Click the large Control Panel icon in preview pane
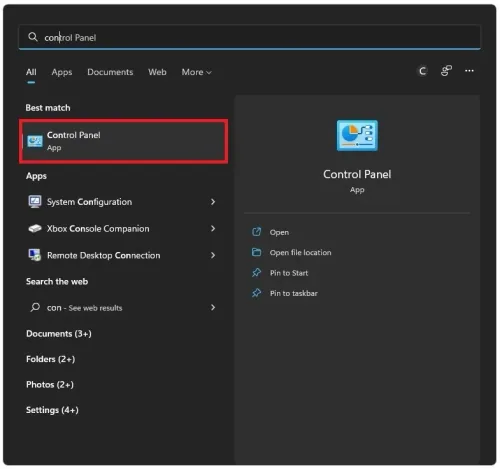 [x=357, y=136]
